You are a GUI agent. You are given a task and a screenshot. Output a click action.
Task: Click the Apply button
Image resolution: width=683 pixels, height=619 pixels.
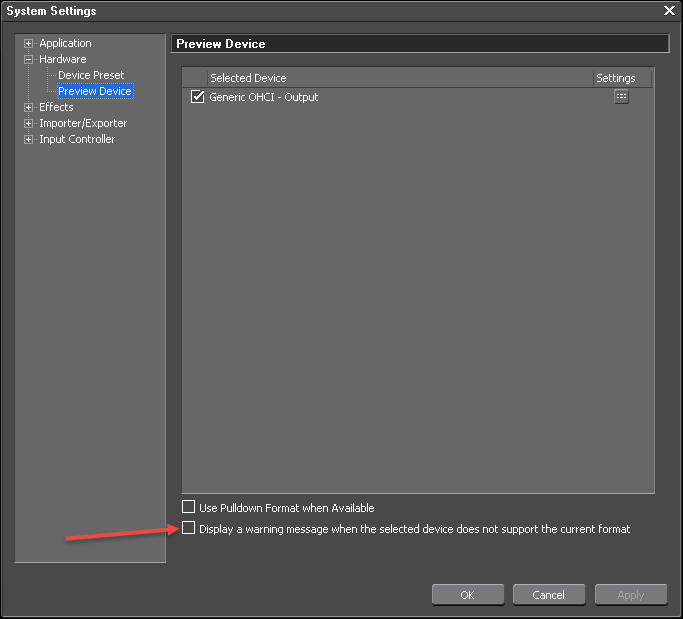pos(630,595)
